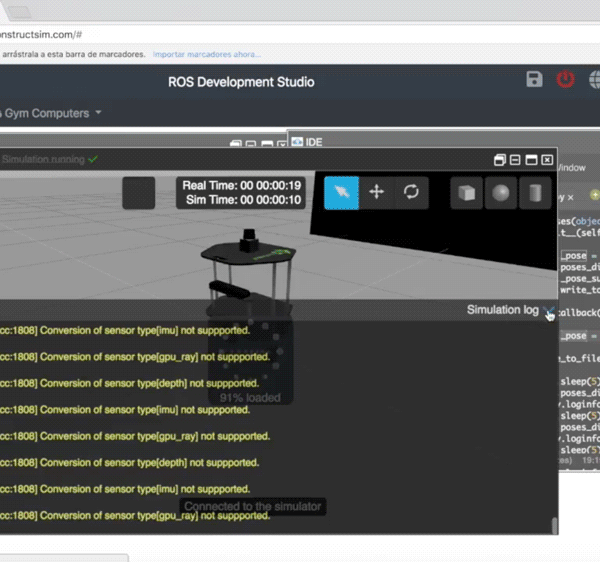Select the rotate tool

(x=411, y=192)
